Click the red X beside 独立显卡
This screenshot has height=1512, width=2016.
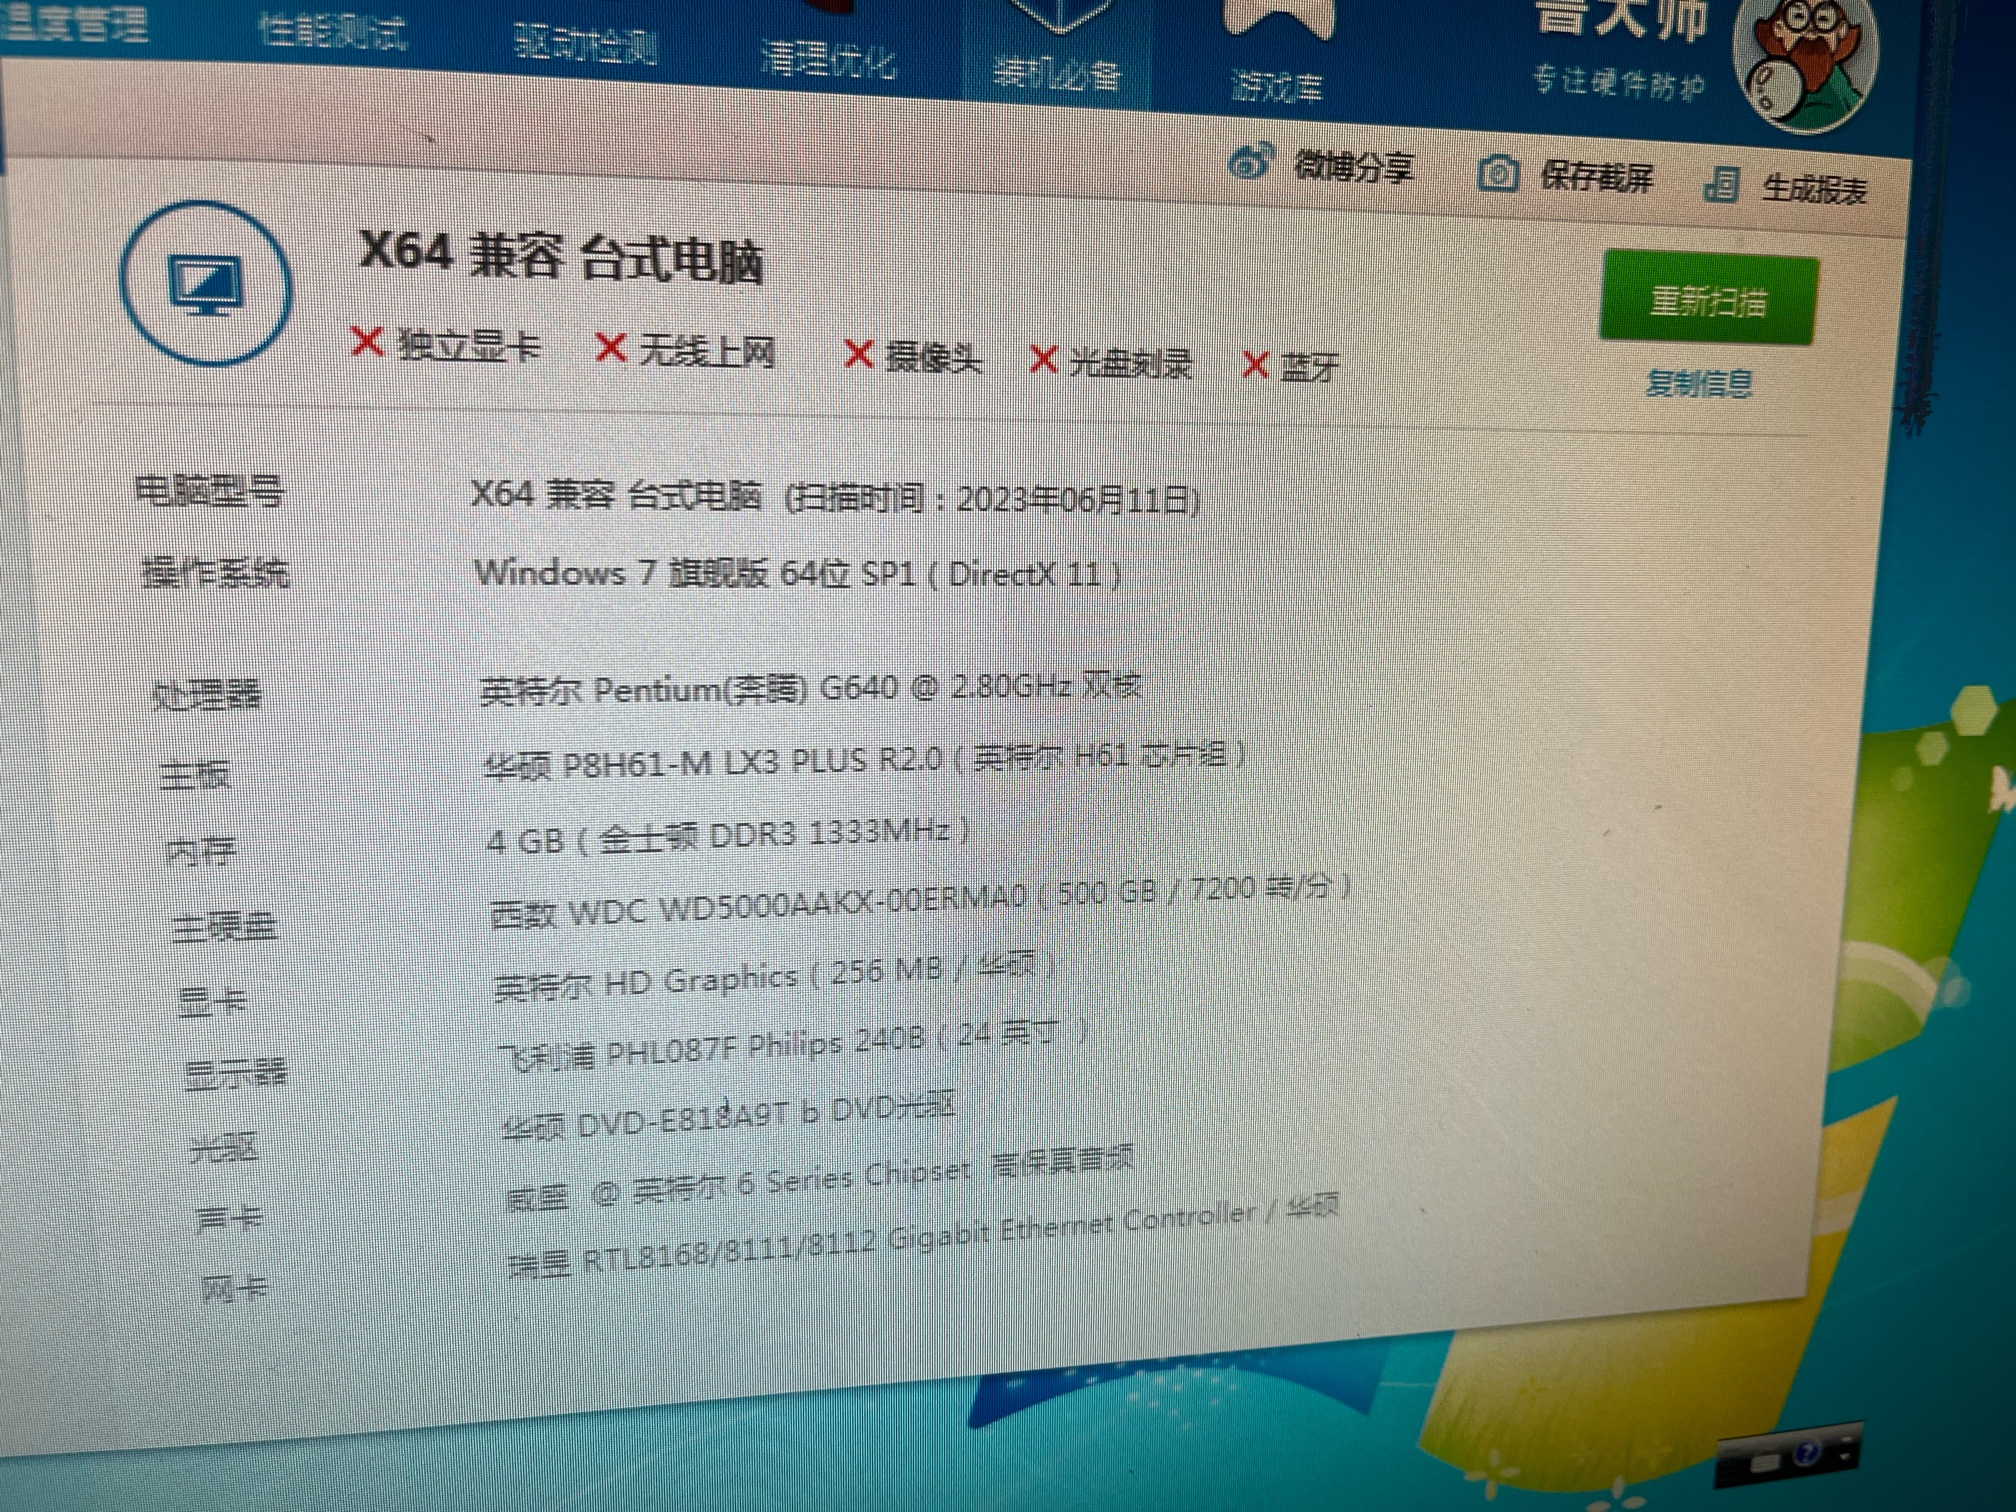(x=367, y=341)
